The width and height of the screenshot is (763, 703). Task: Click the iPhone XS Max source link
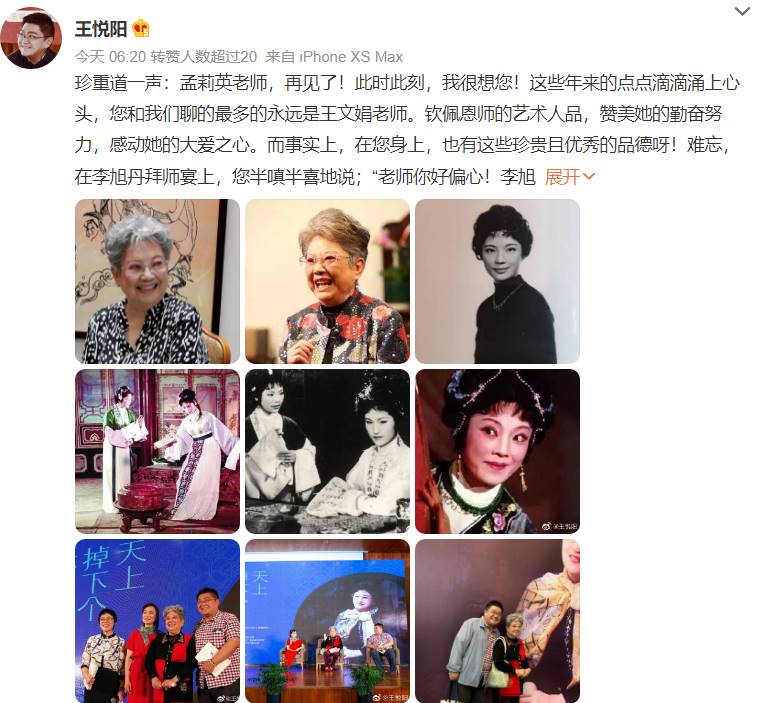(x=351, y=57)
